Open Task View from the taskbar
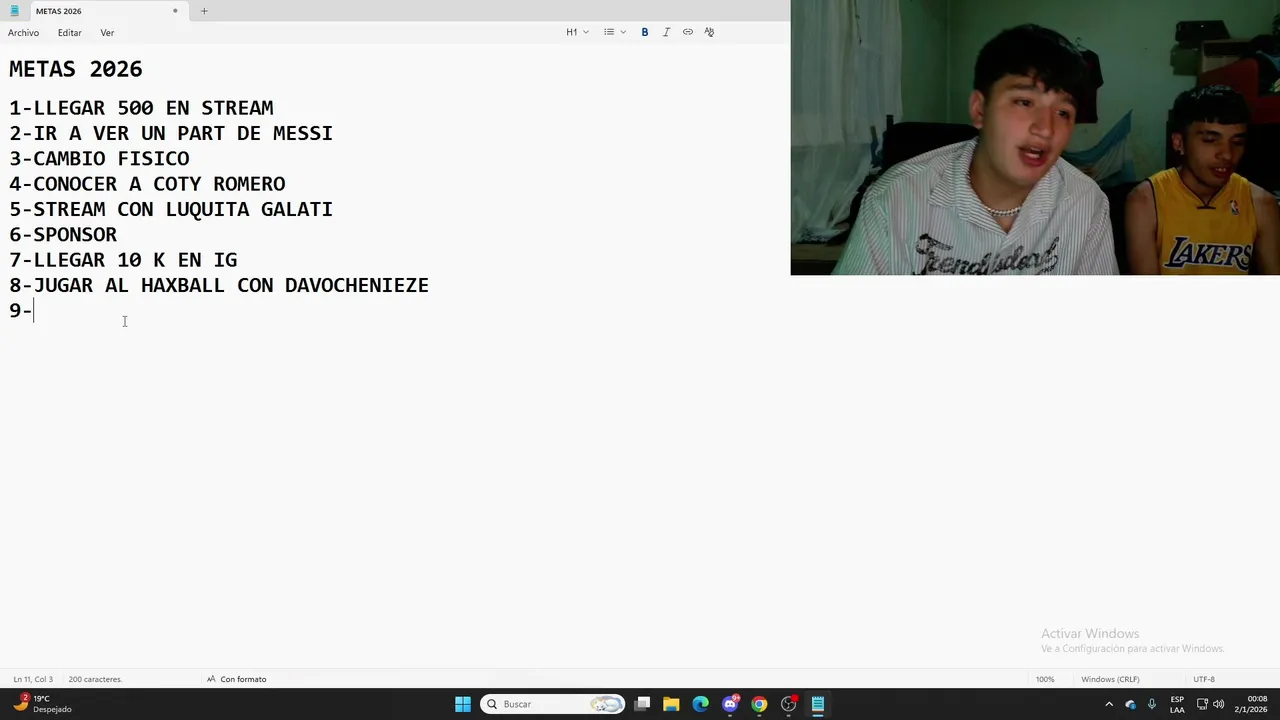The height and width of the screenshot is (720, 1280). coord(642,704)
